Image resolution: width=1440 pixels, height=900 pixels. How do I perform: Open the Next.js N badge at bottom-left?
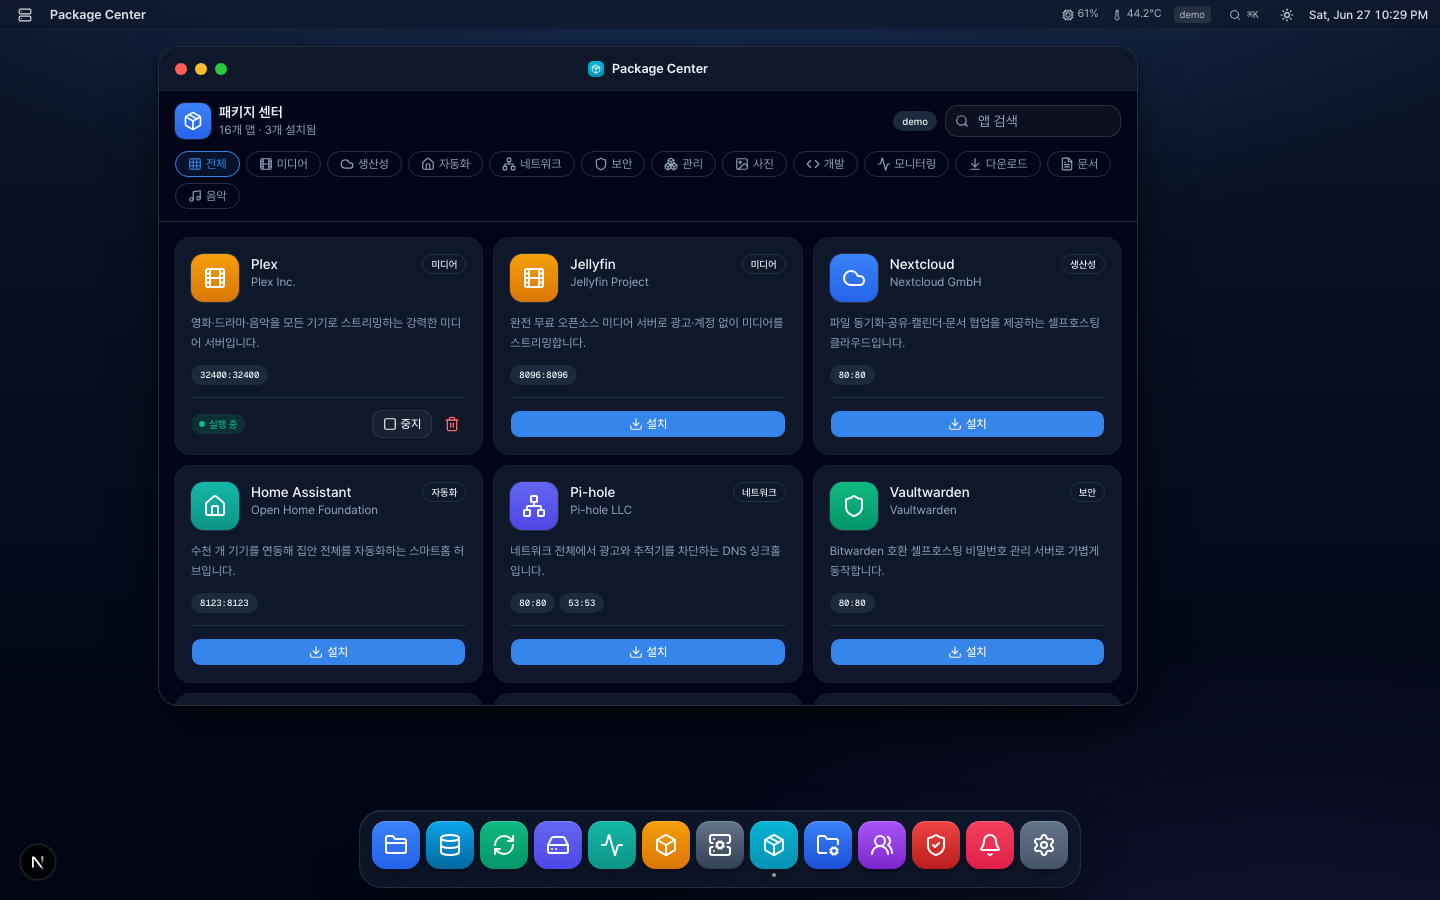pyautogui.click(x=38, y=862)
